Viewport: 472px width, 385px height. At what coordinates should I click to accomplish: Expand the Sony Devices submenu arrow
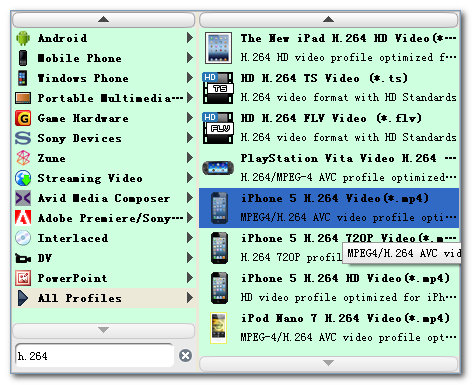pyautogui.click(x=190, y=138)
